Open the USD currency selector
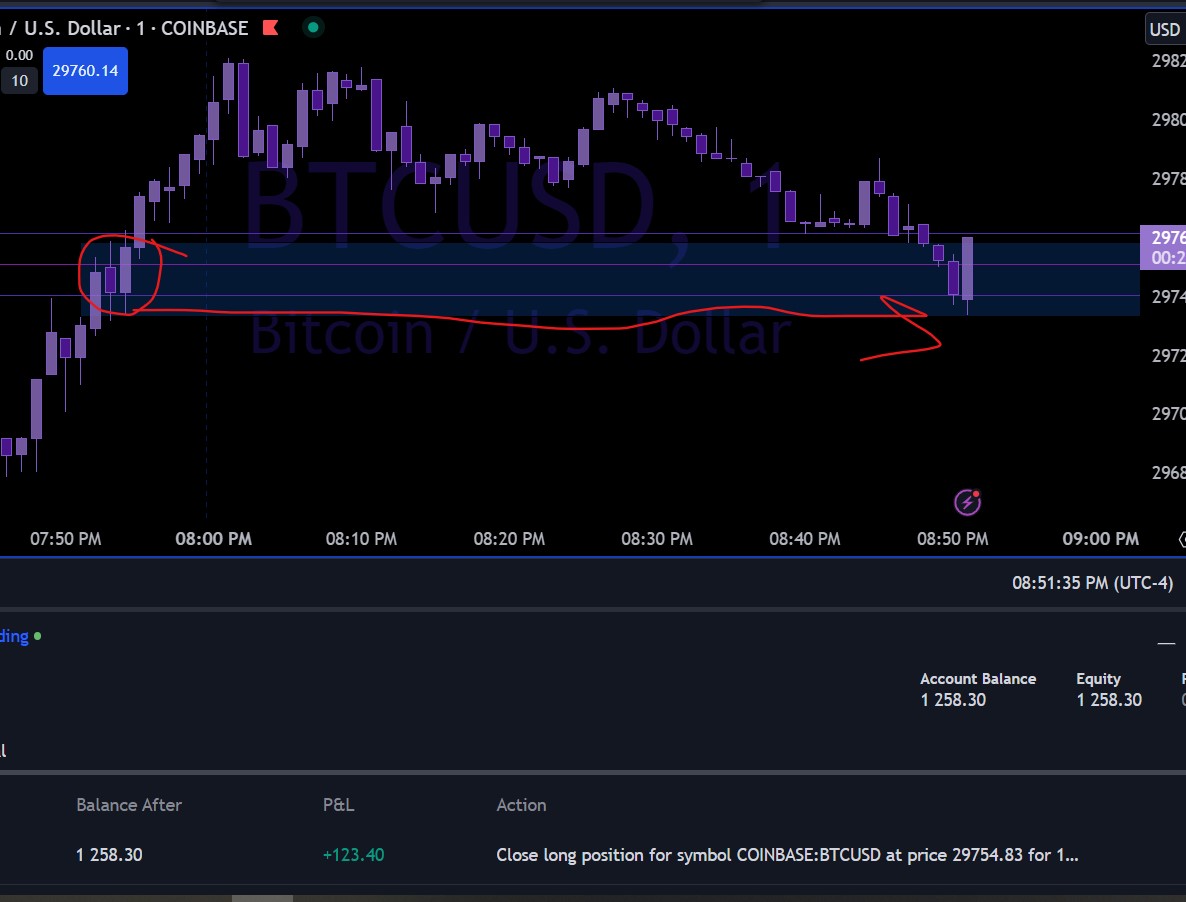Image resolution: width=1186 pixels, height=902 pixels. 1165,29
